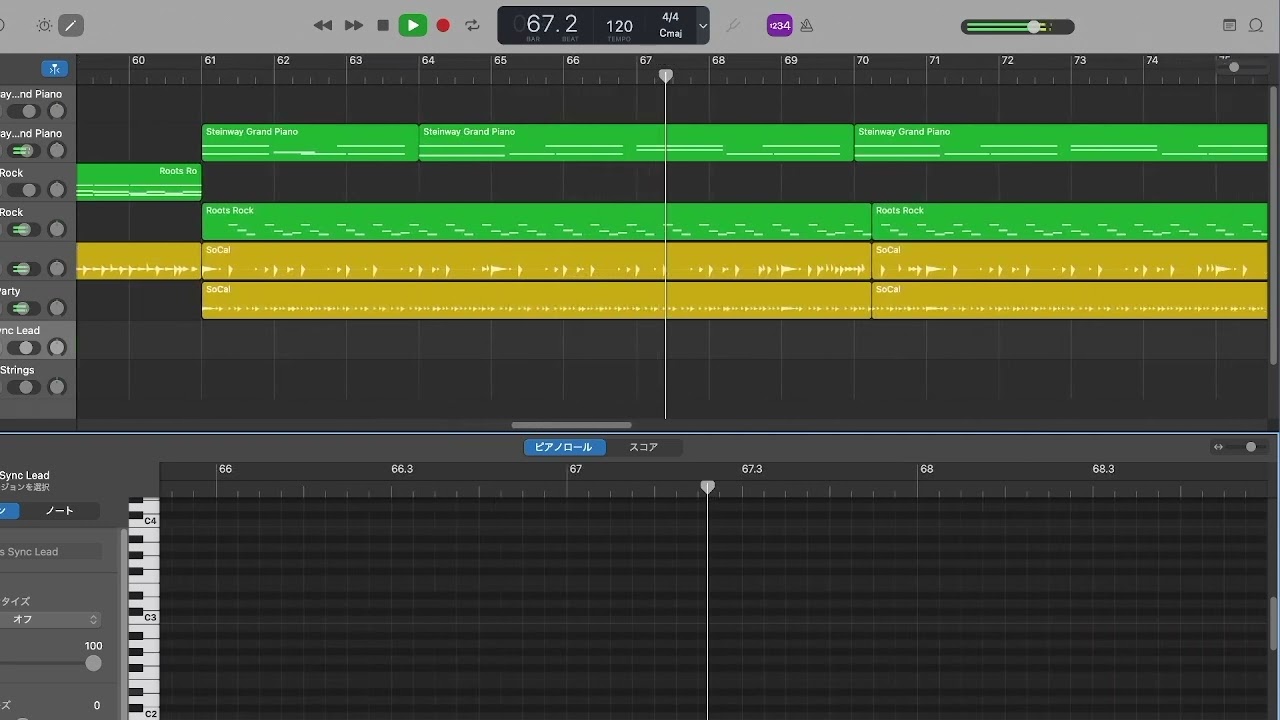Click the piano roll horizontal zoom arrows icon
1280x720 pixels.
click(x=1218, y=447)
